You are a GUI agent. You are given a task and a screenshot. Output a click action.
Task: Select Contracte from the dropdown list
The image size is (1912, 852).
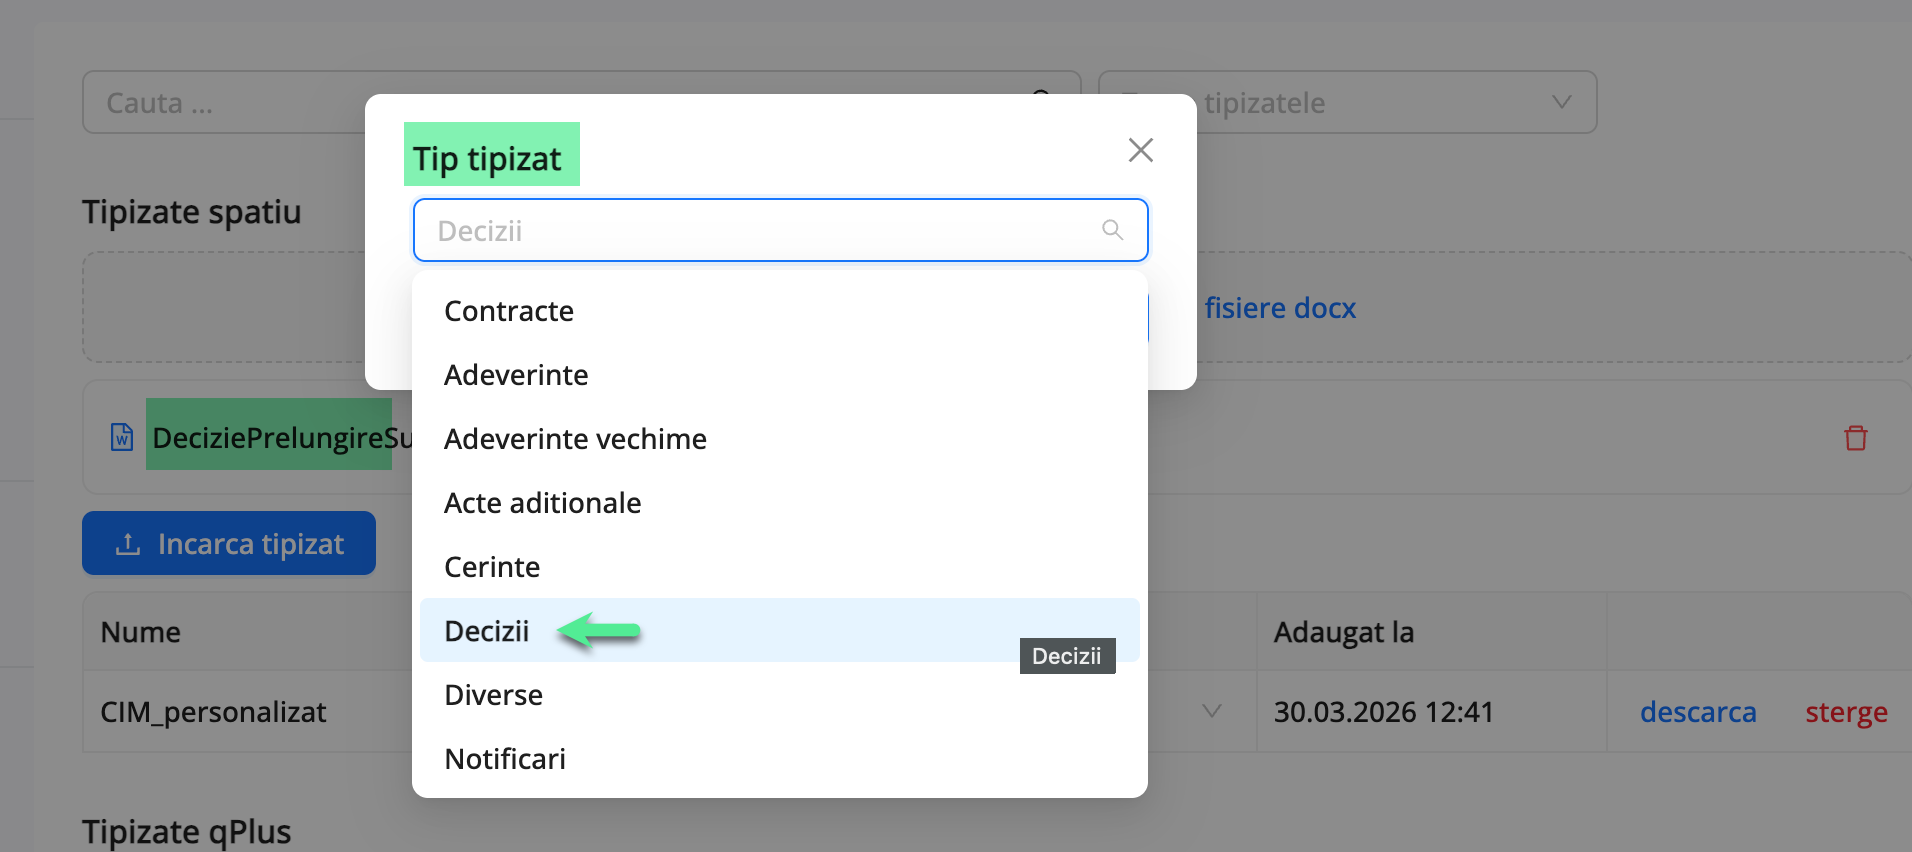509,311
